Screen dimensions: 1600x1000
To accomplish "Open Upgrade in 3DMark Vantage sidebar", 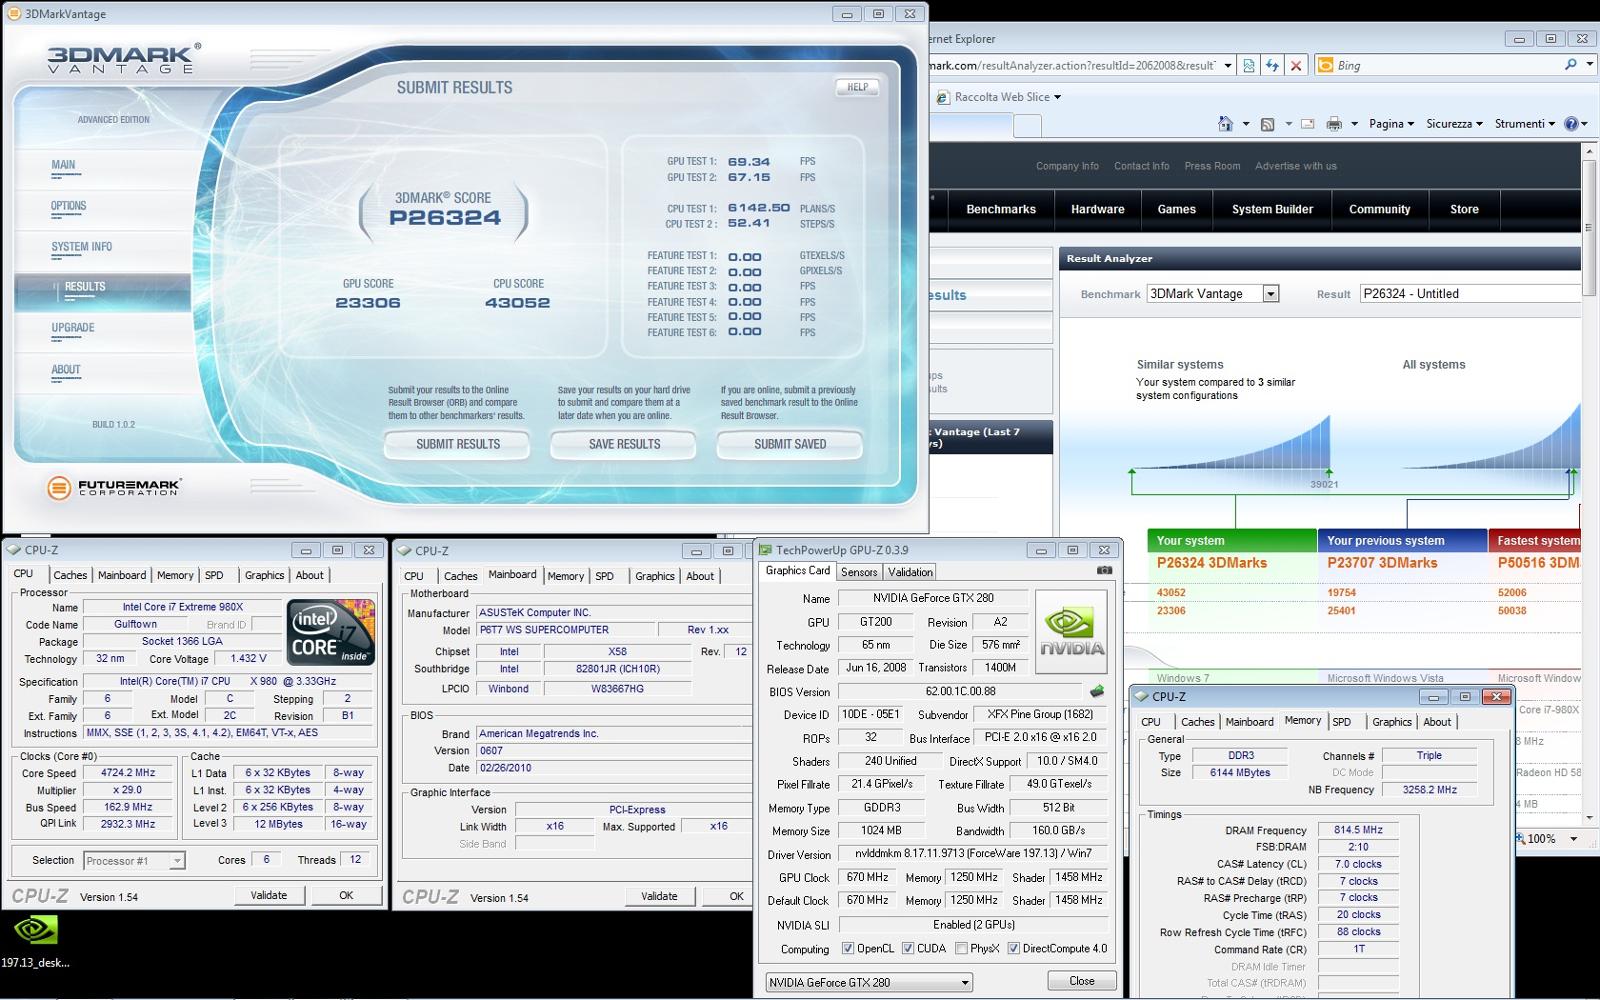I will coord(73,328).
